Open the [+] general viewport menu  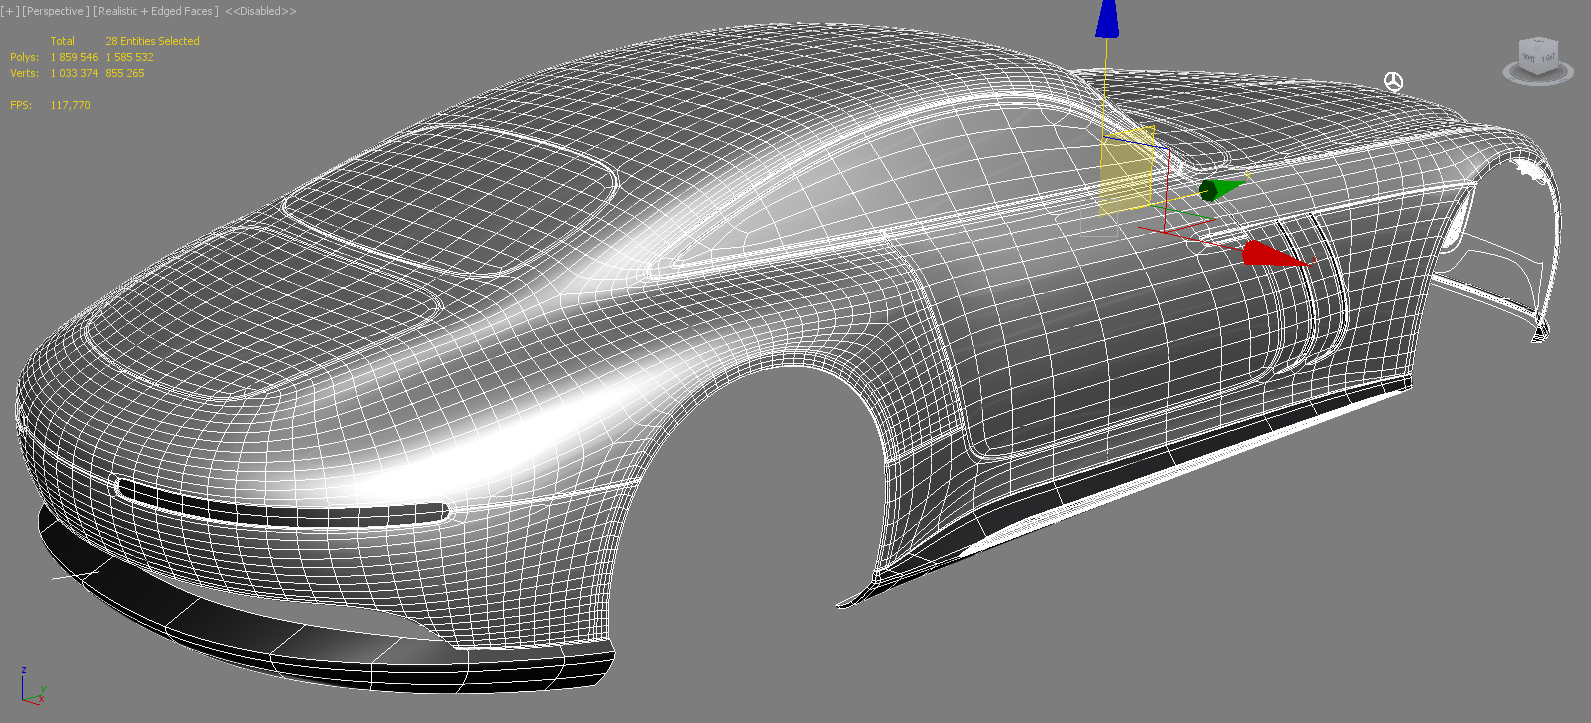click(x=9, y=11)
